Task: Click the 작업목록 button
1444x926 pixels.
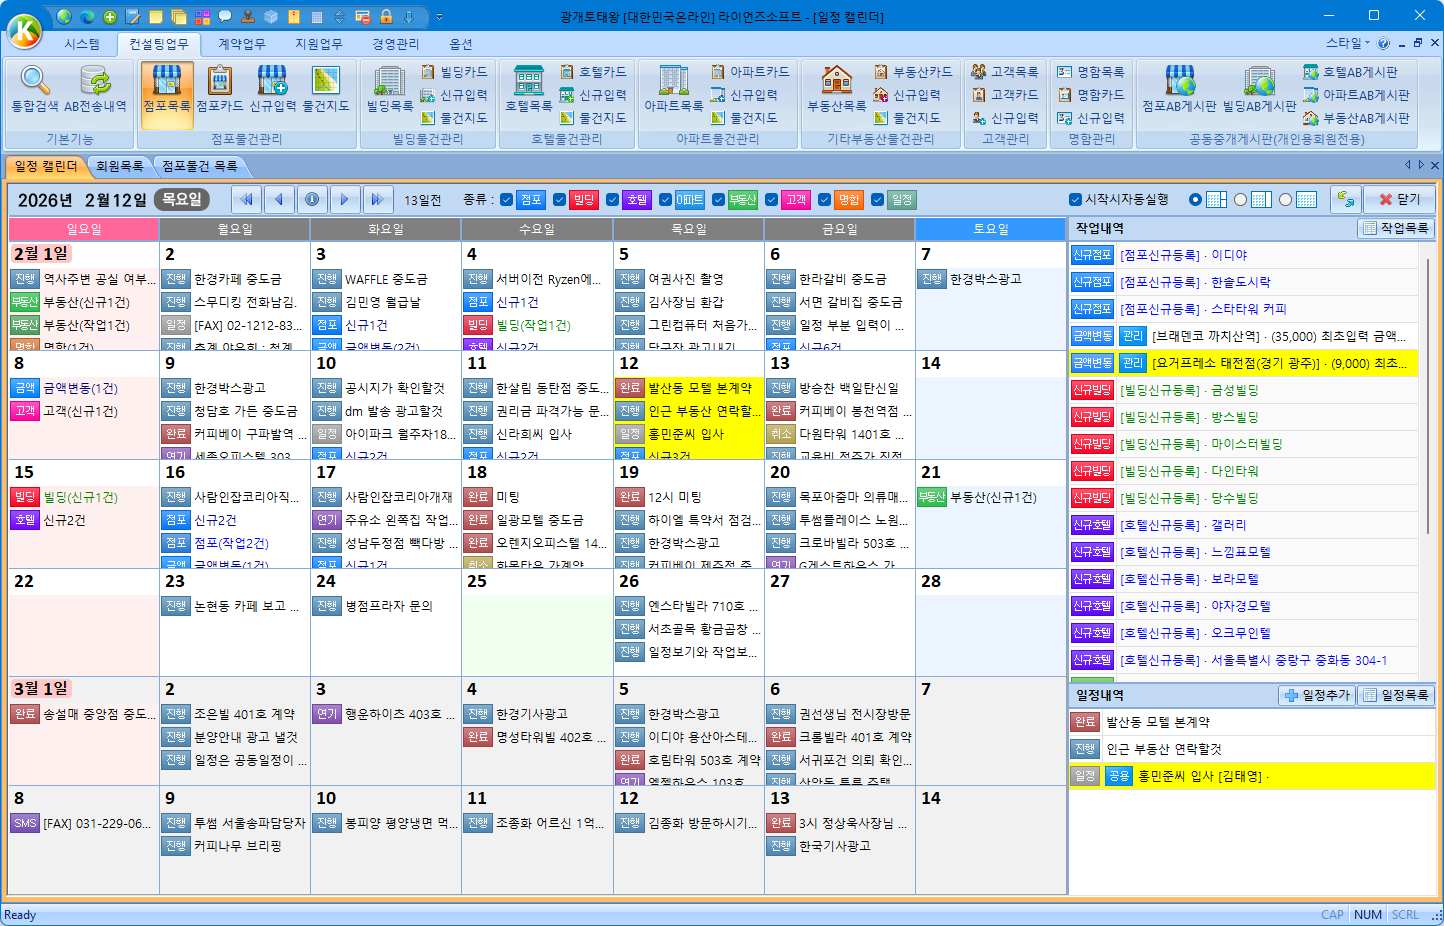Action: pos(1396,228)
